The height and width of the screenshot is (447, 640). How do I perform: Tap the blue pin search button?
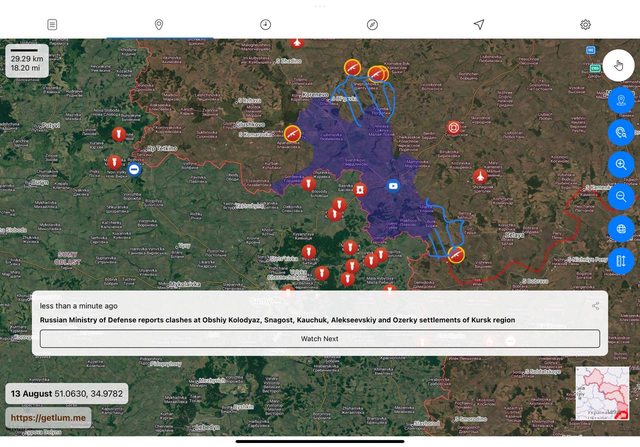[621, 132]
